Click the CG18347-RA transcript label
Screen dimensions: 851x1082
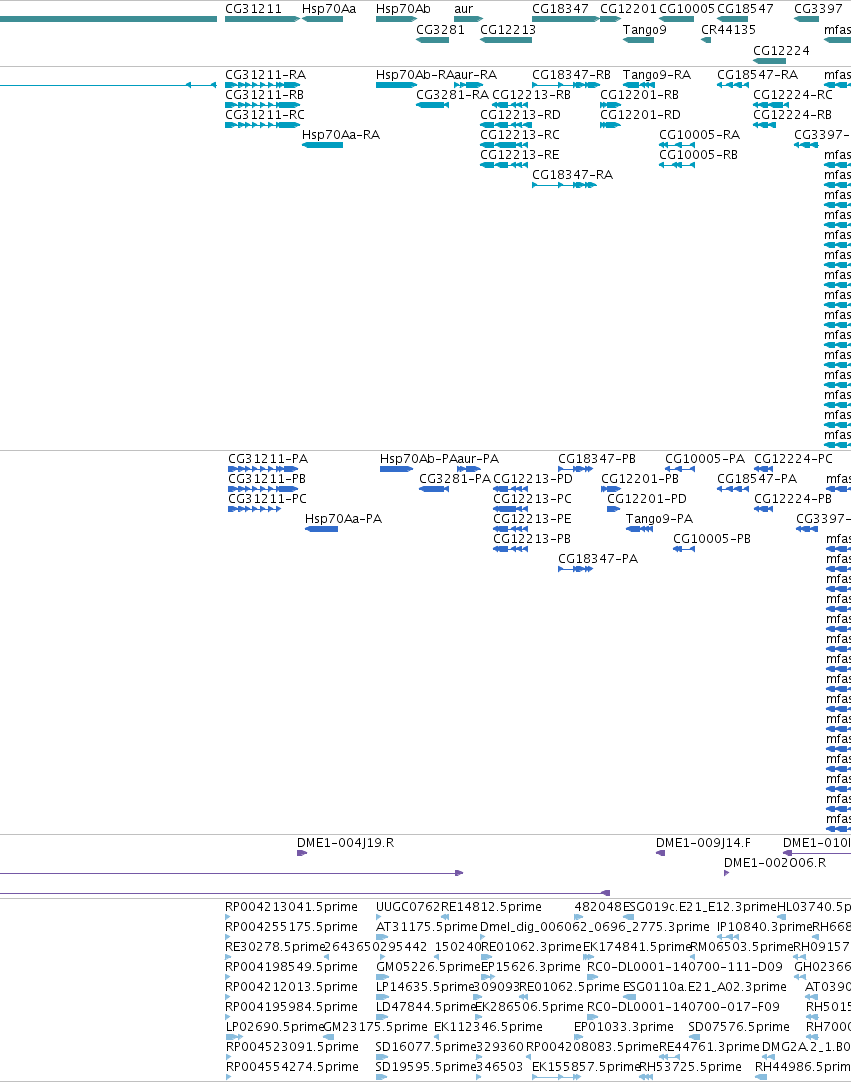[x=572, y=175]
